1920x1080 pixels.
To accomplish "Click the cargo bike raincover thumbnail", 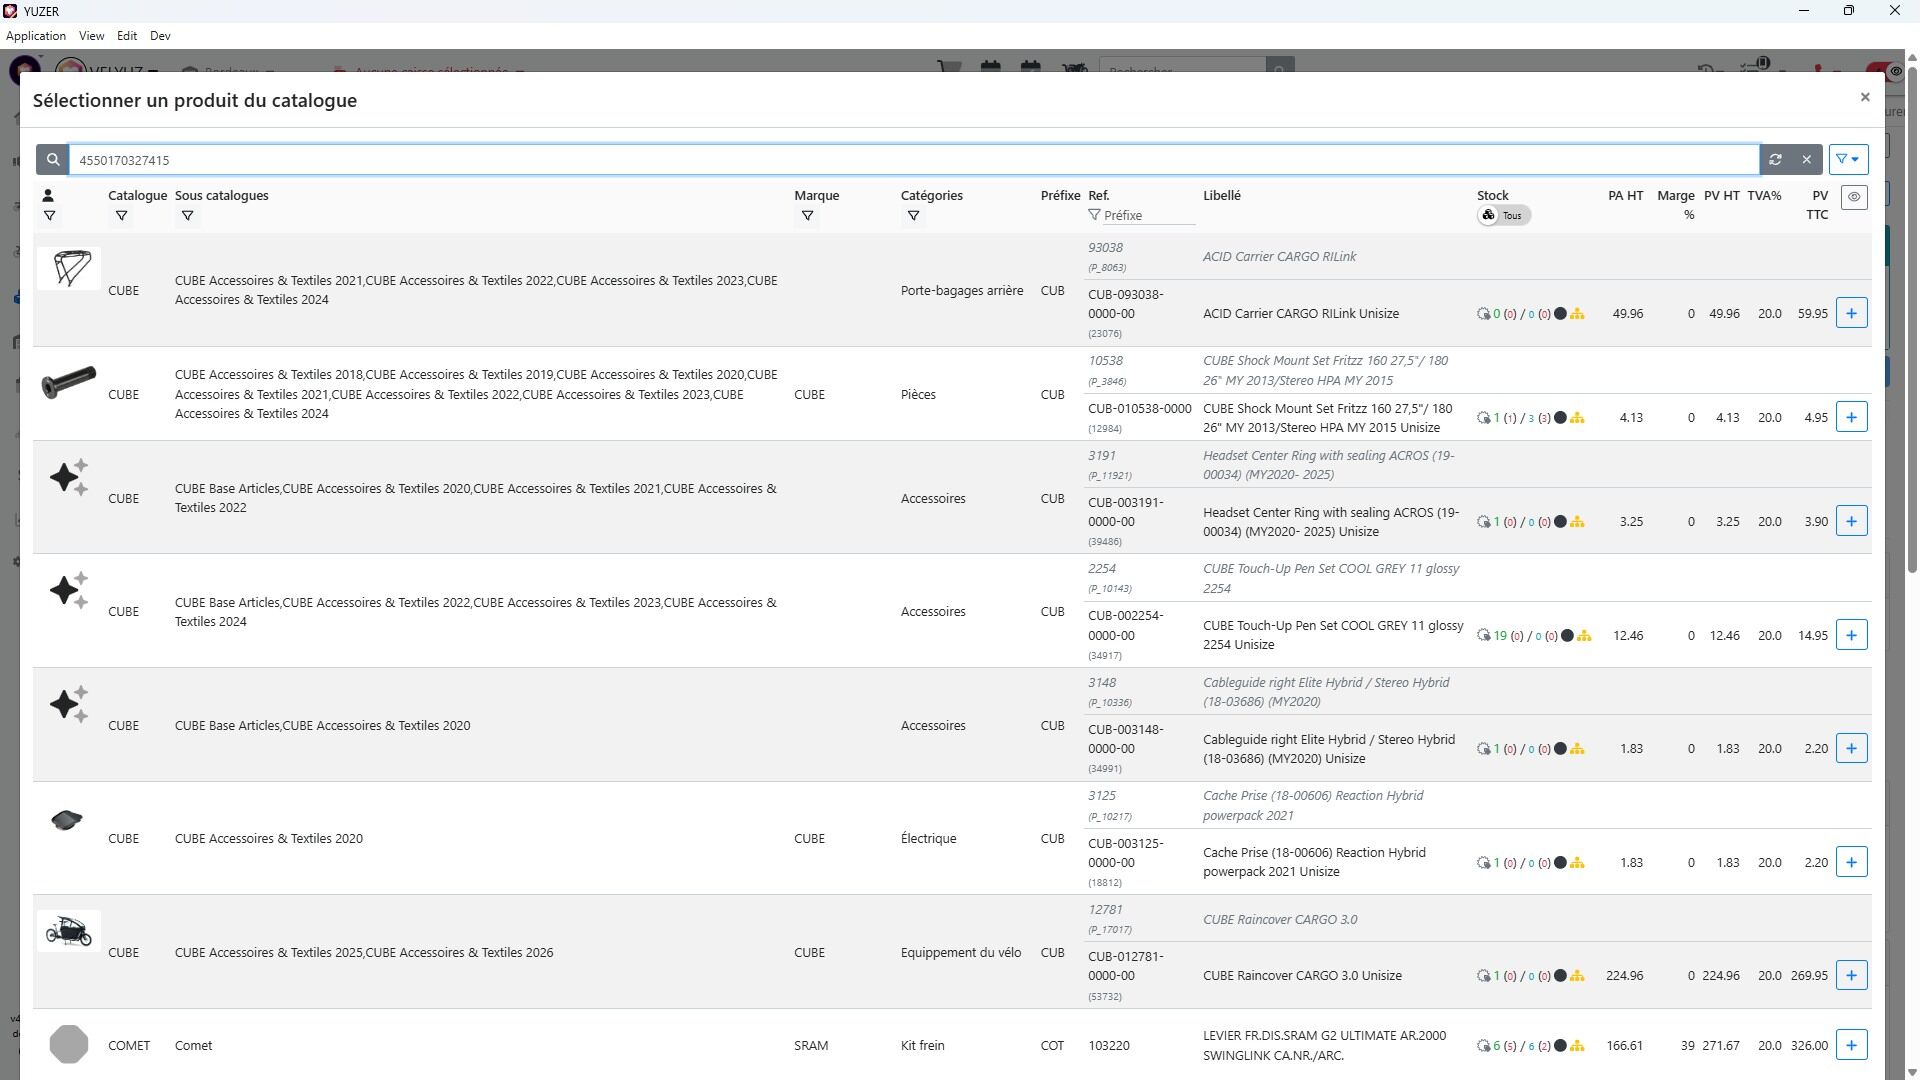I will pyautogui.click(x=68, y=931).
